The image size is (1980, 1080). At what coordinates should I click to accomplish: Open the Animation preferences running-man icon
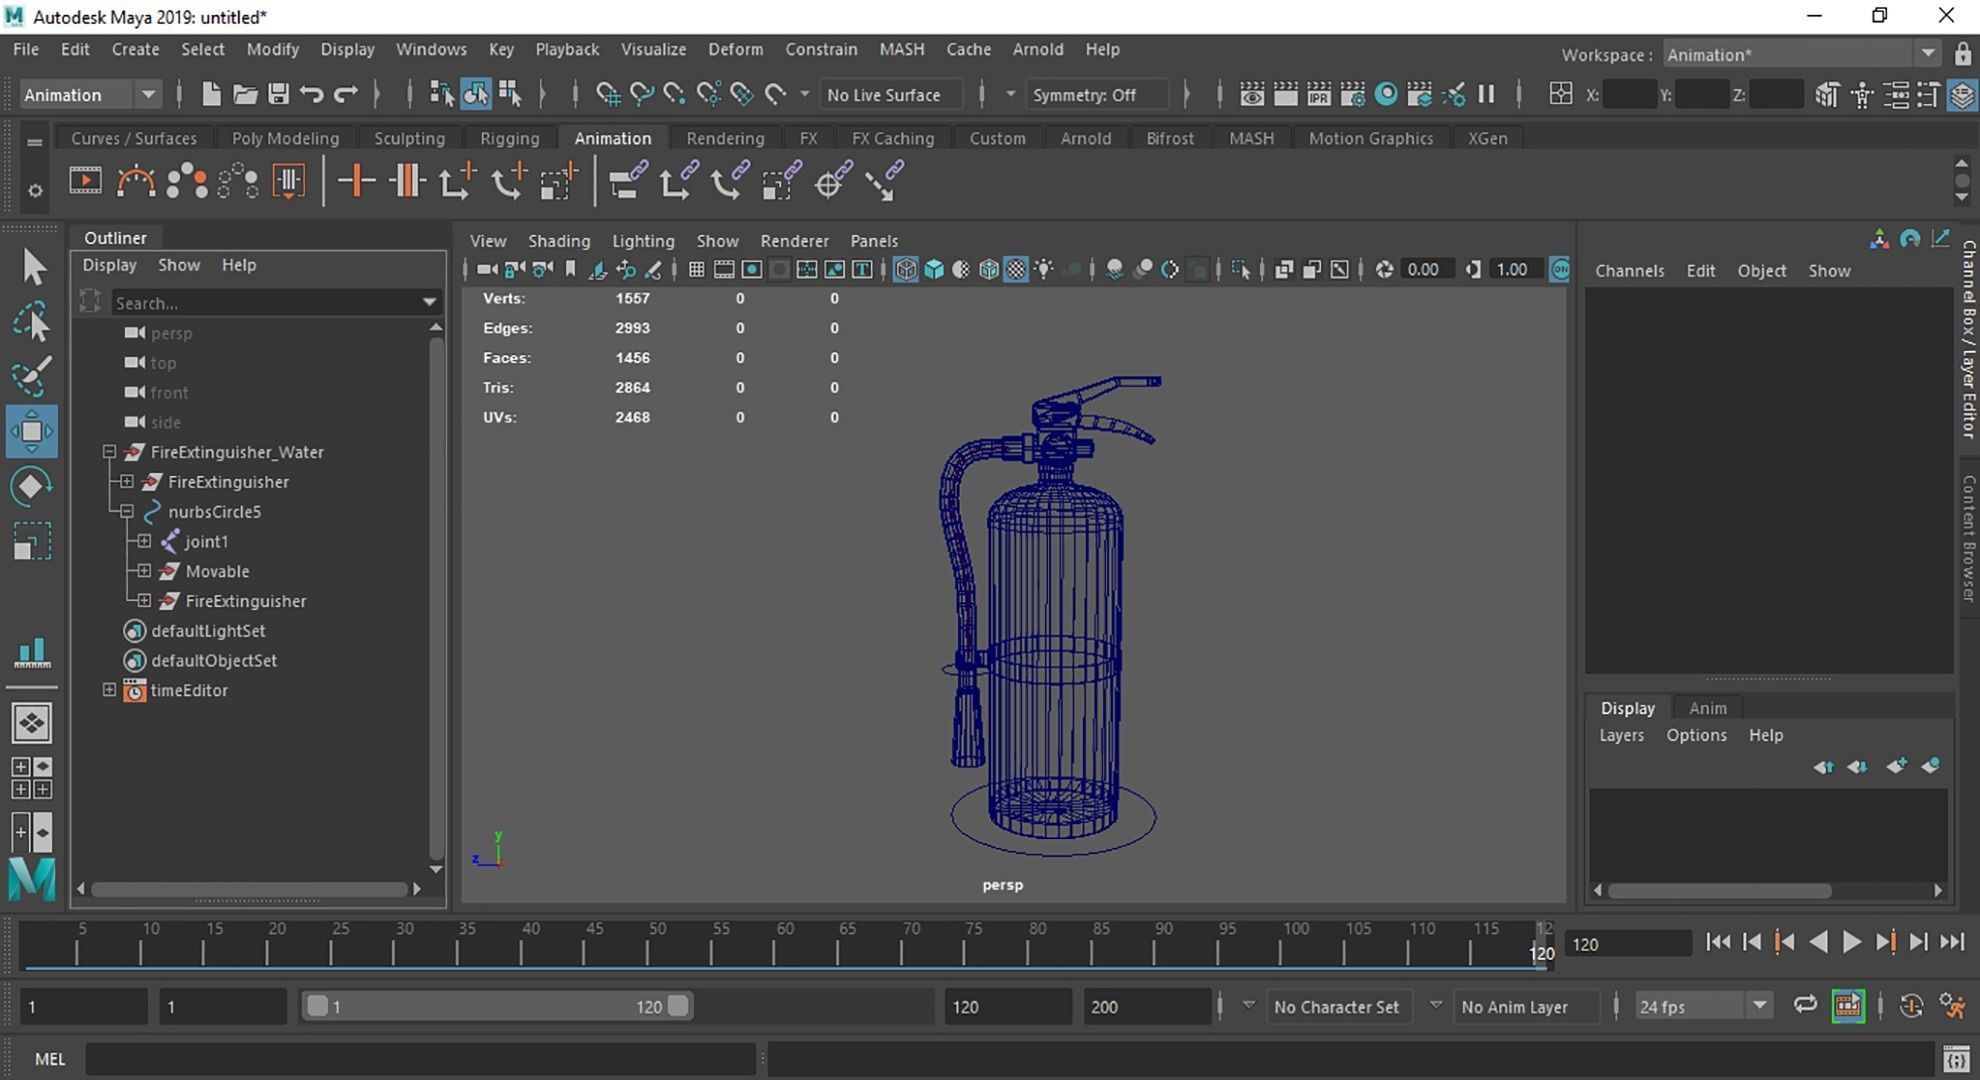click(x=1953, y=1006)
